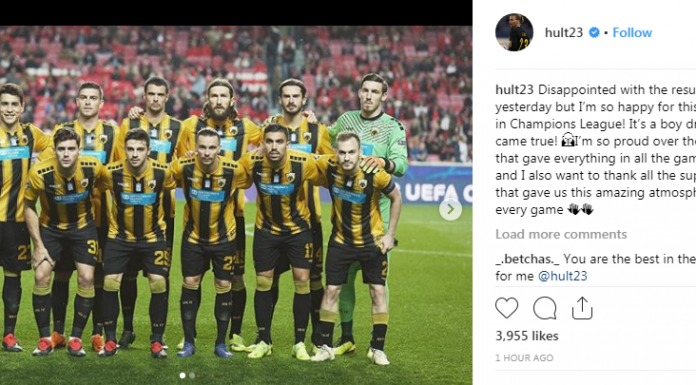Select the first carousel dot indicator

(x=182, y=375)
